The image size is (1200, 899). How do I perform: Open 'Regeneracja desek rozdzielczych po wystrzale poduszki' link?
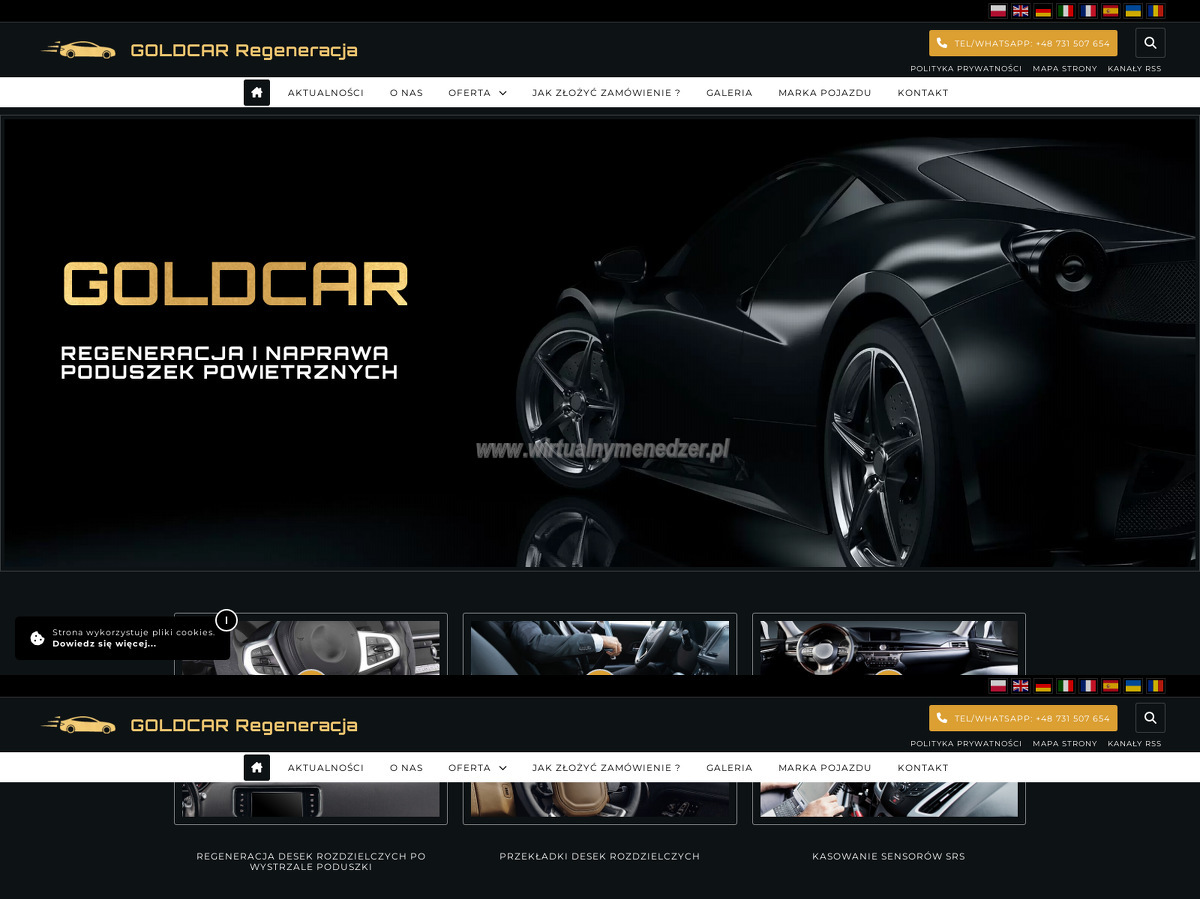(311, 861)
